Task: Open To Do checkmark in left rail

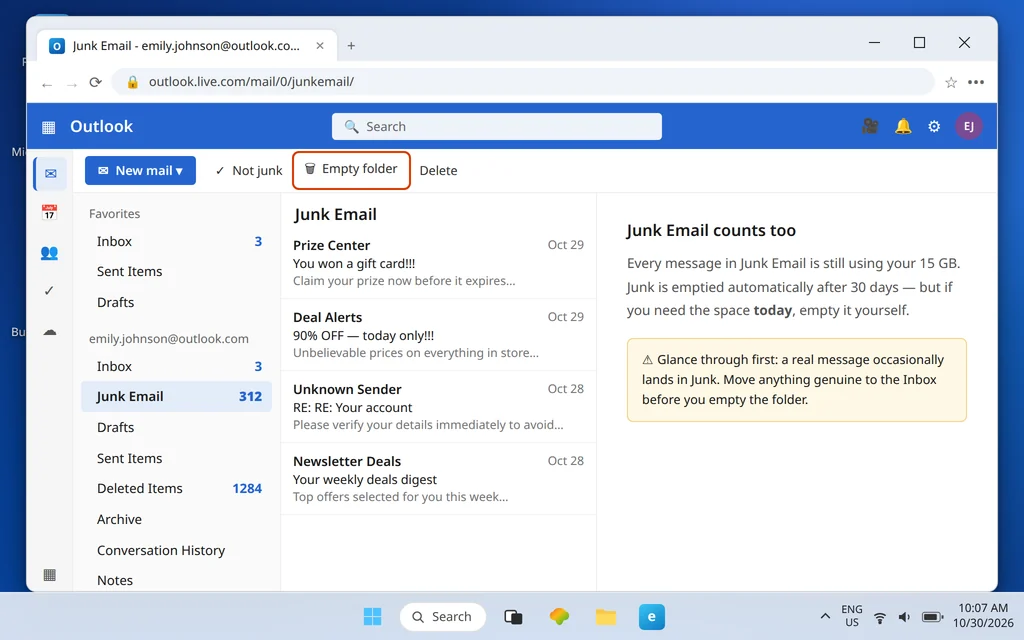Action: coord(50,291)
